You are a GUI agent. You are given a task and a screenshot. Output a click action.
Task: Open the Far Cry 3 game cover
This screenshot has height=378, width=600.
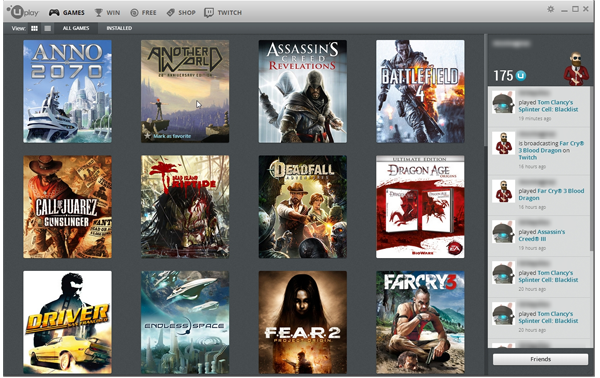[x=420, y=323]
